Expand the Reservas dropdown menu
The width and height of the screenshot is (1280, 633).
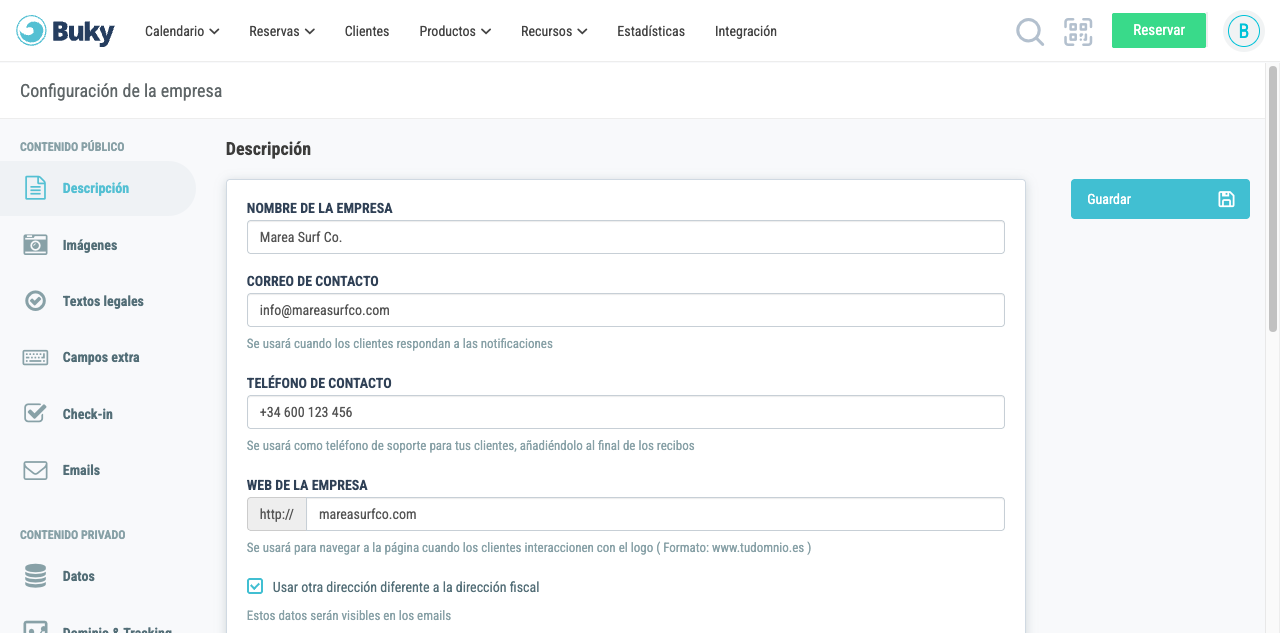tap(282, 31)
